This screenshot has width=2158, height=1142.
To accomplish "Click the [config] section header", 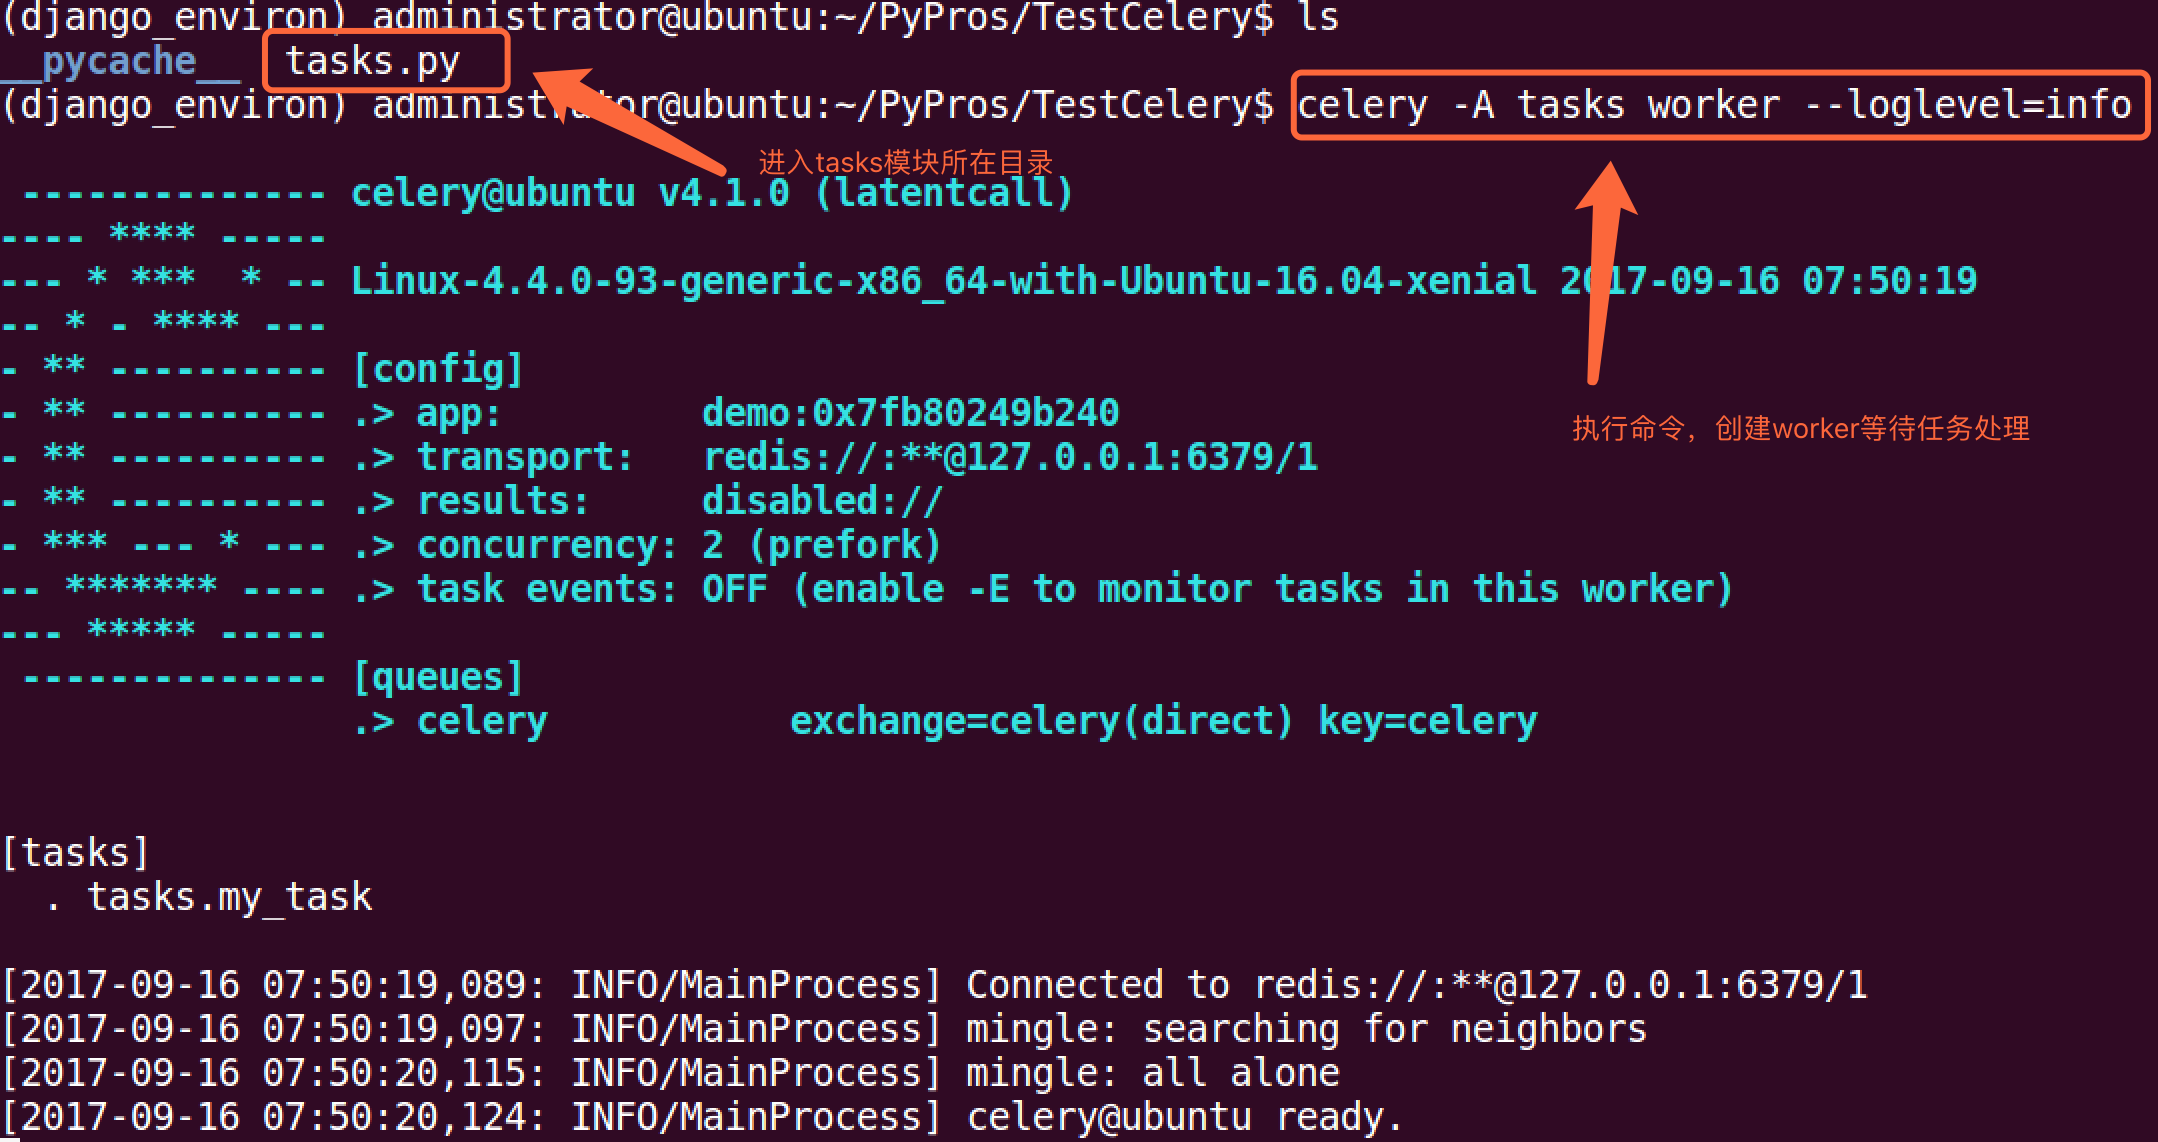I will [438, 369].
